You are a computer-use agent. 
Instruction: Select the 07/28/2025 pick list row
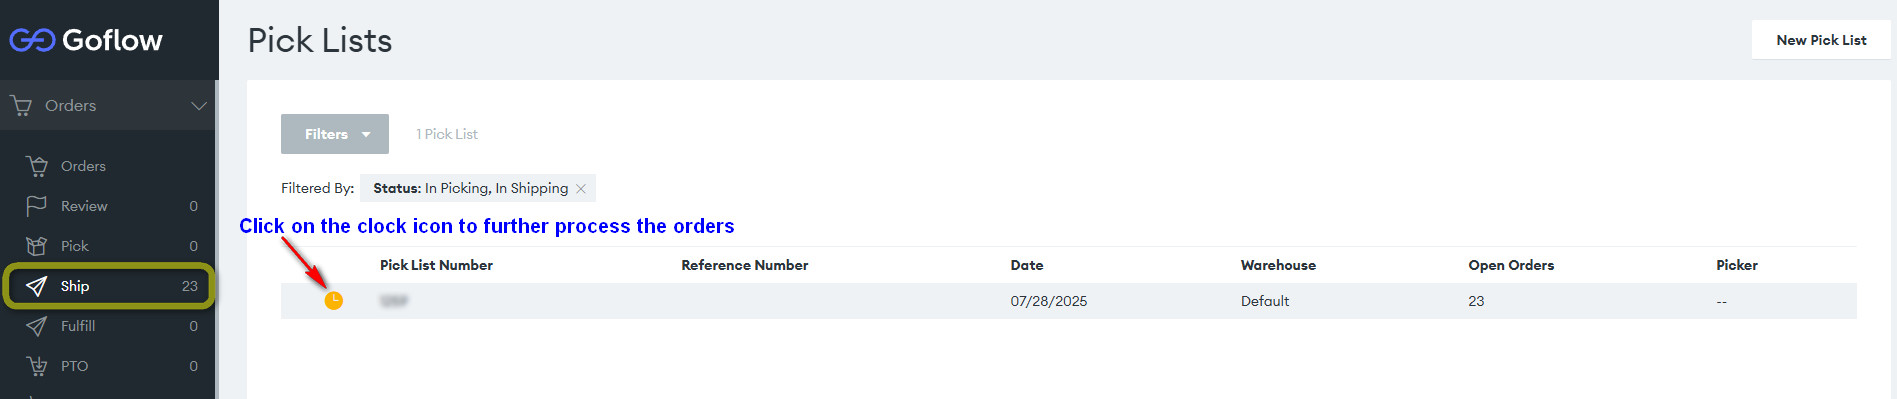click(1068, 301)
